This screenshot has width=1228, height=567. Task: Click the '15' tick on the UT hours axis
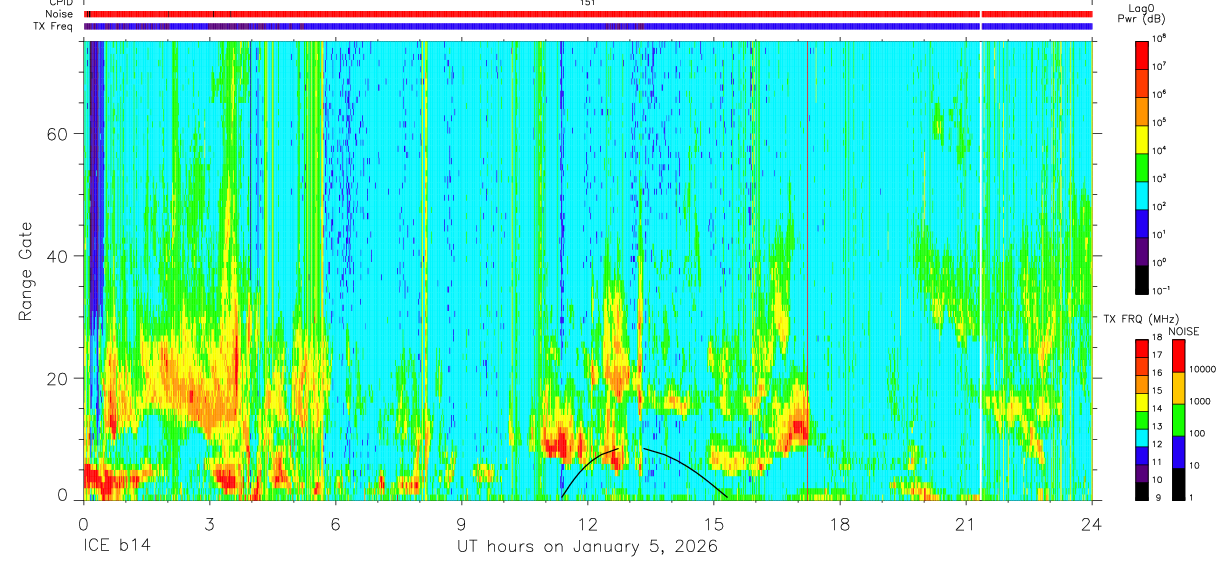tap(714, 524)
